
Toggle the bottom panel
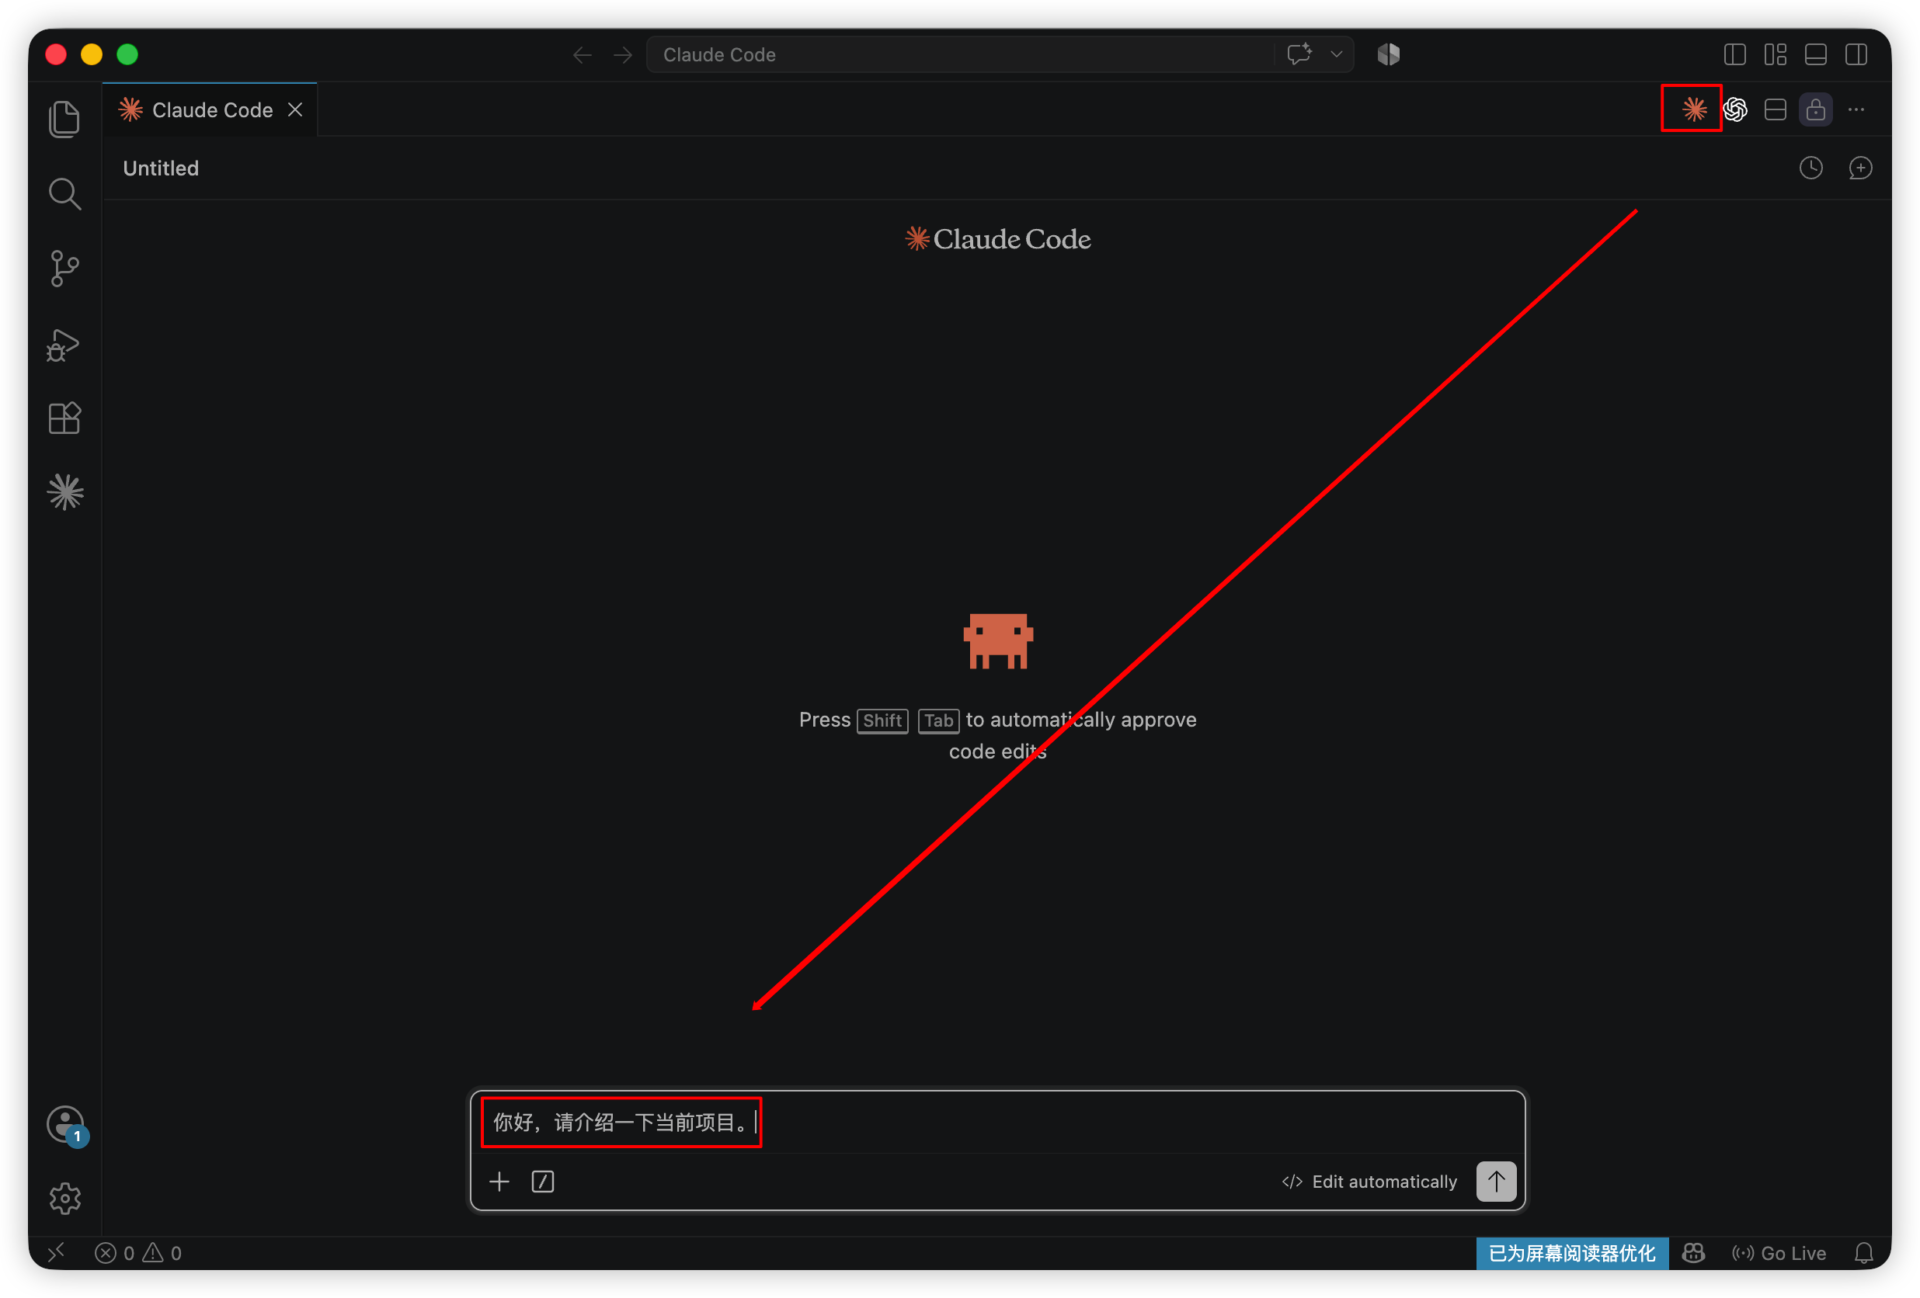pyautogui.click(x=1816, y=54)
